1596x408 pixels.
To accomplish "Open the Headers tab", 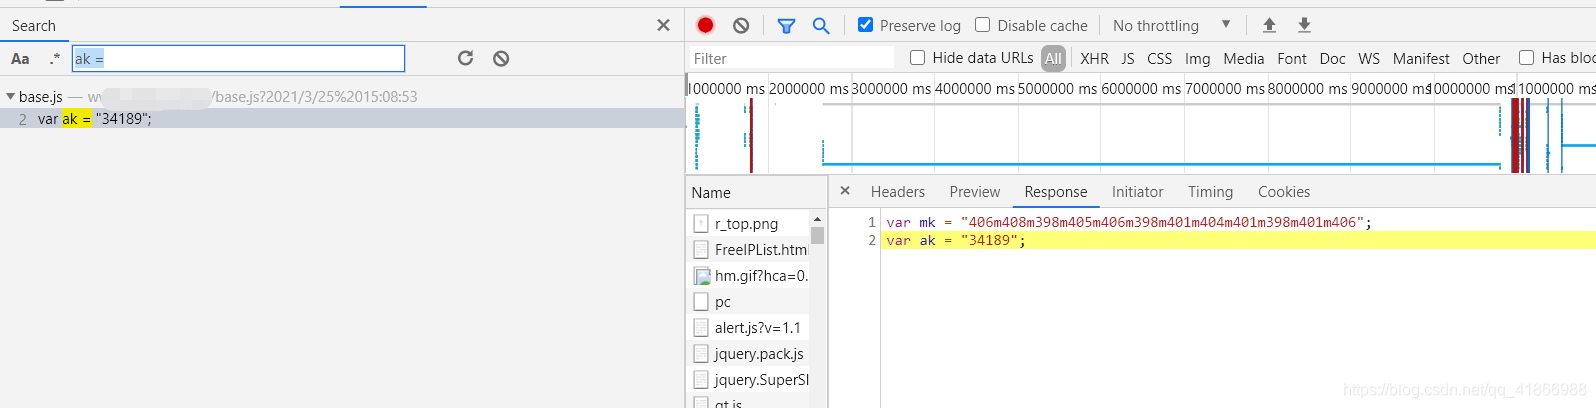I will click(898, 192).
